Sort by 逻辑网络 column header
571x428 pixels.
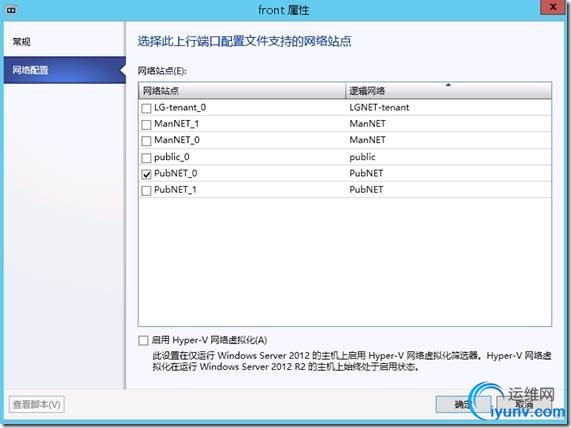(448, 90)
